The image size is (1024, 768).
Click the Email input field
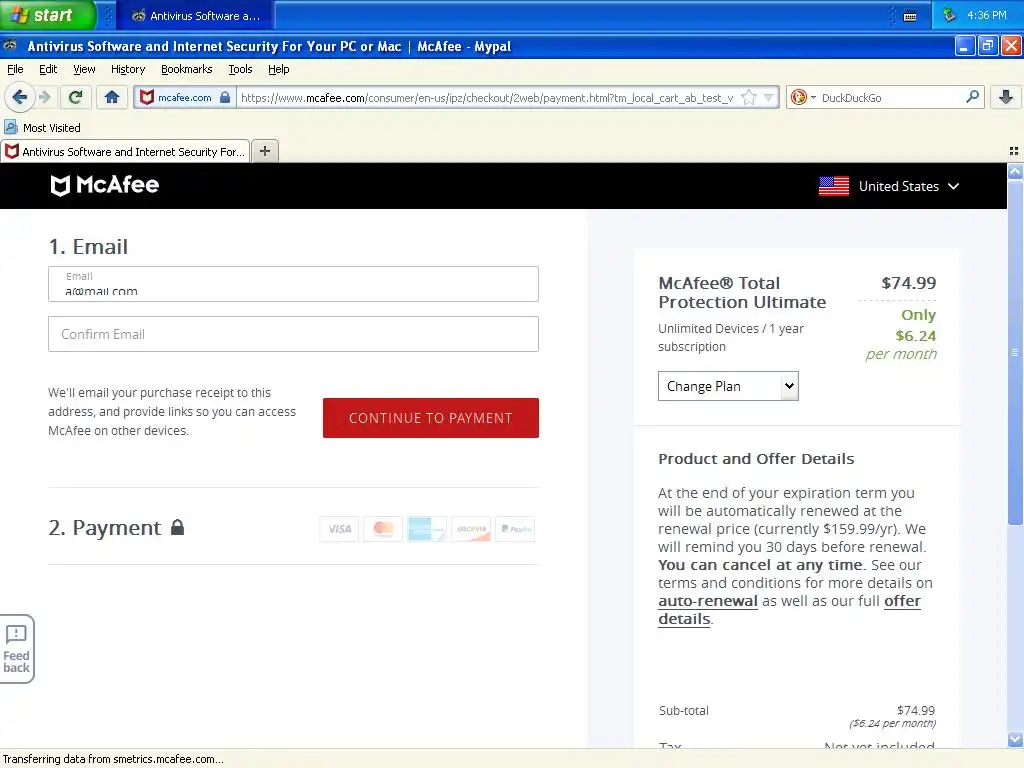point(293,284)
